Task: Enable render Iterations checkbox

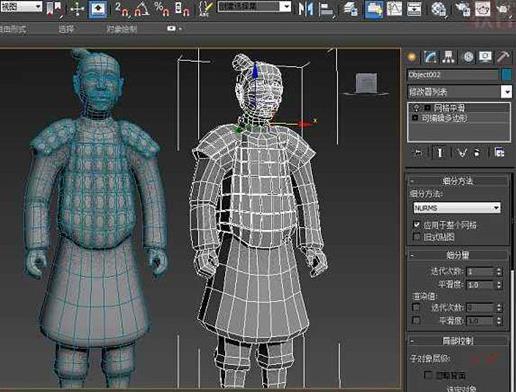Action: coord(416,307)
